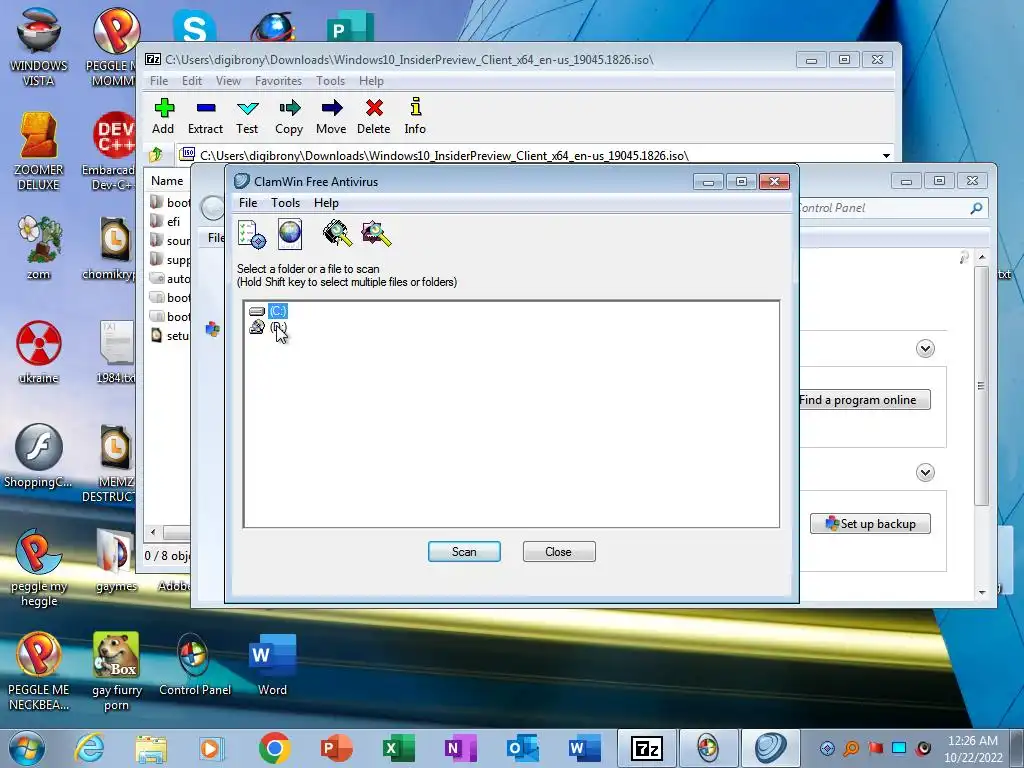Open the 7-Zip address path dropdown
Viewport: 1024px width, 768px height.
pos(886,155)
